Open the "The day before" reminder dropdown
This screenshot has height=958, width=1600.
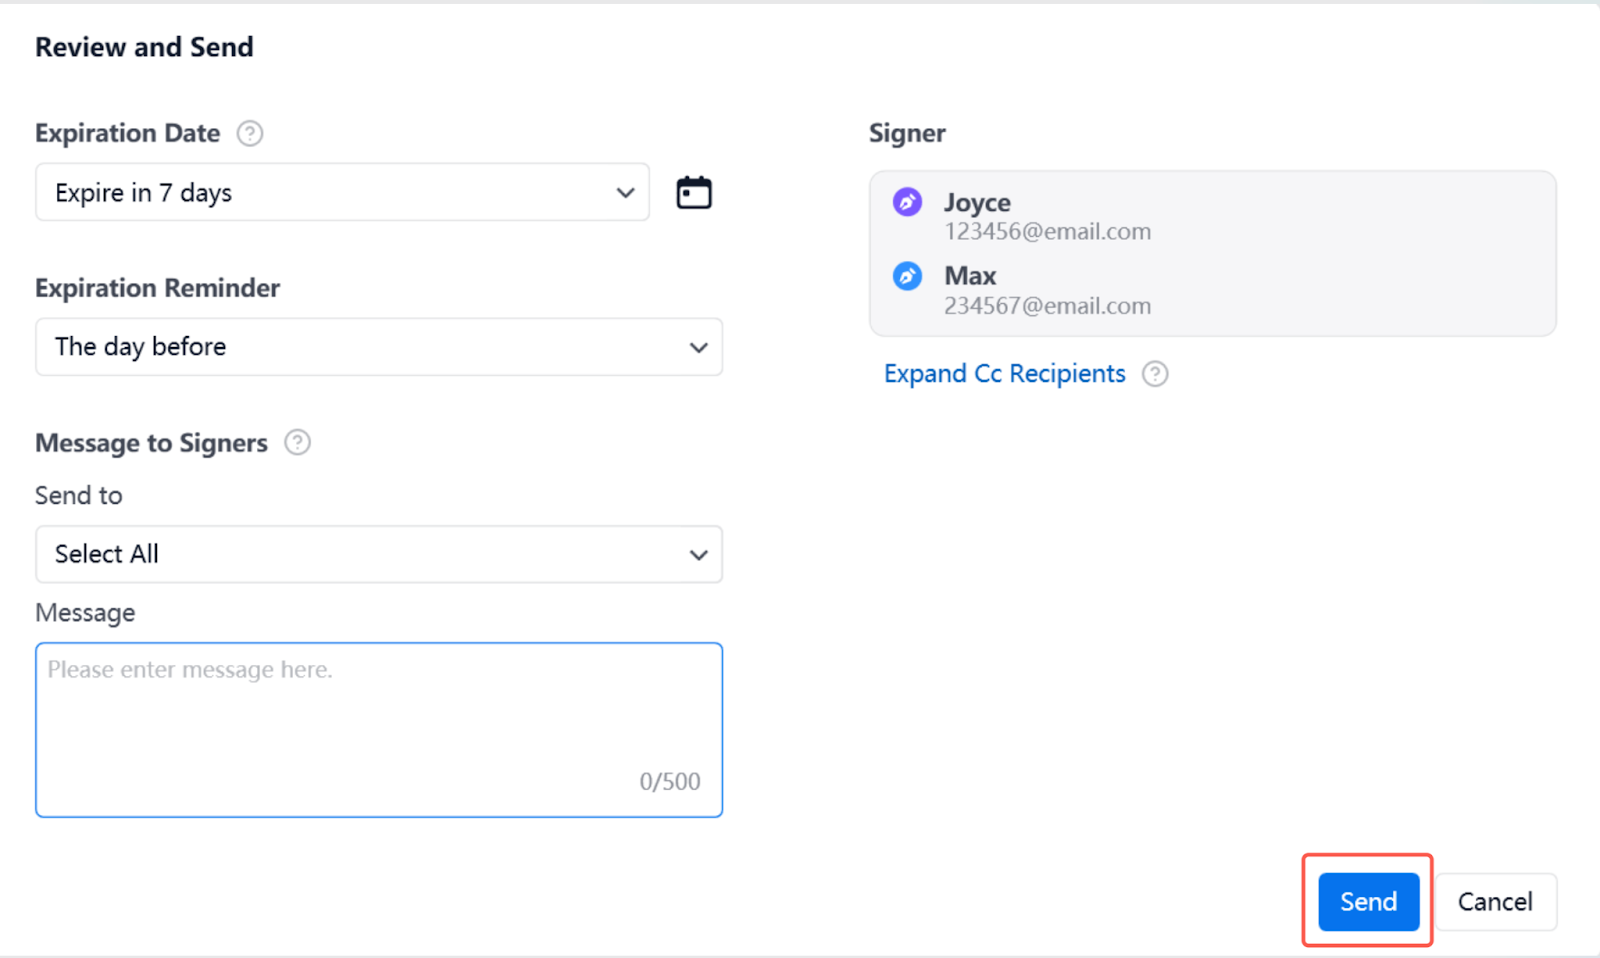[378, 347]
